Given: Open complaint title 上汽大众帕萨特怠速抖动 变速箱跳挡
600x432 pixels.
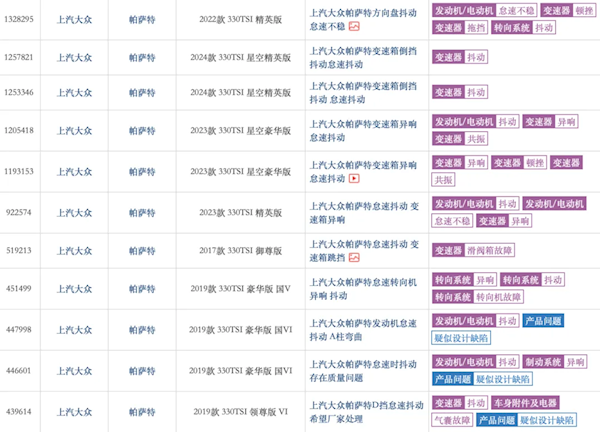Looking at the screenshot, I should tap(364, 251).
